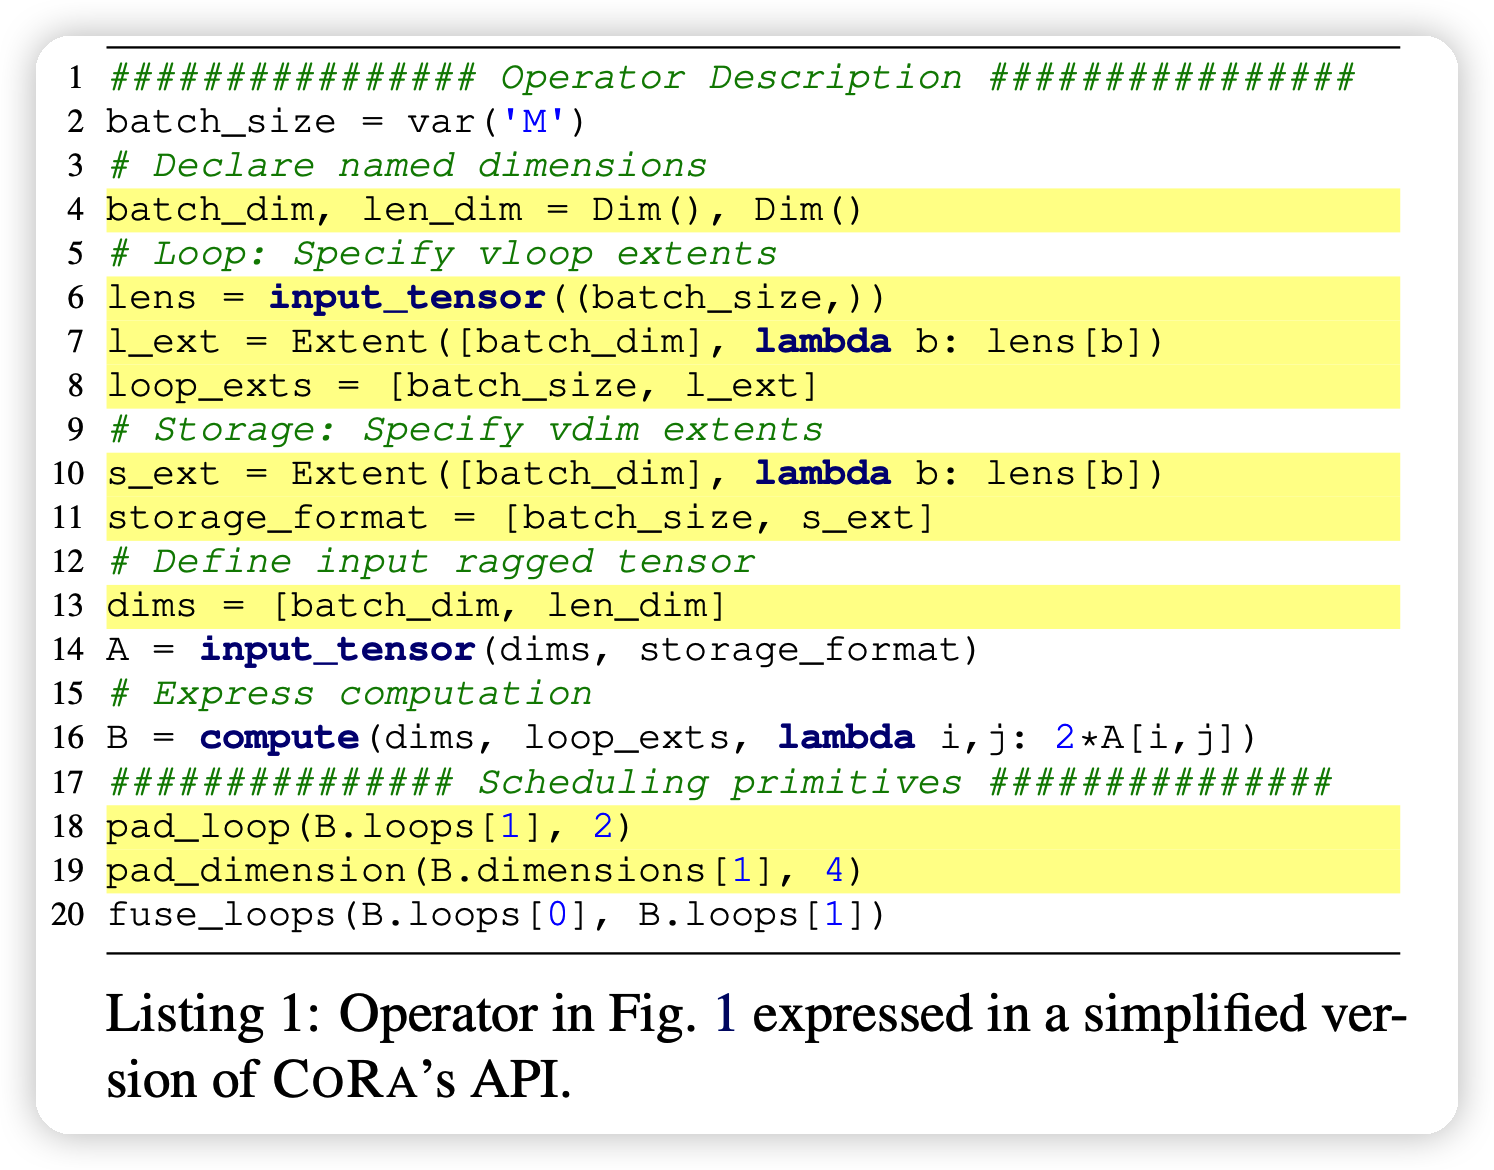Click the 'loop_exts = [batch_size, l_ext]' line

(462, 386)
